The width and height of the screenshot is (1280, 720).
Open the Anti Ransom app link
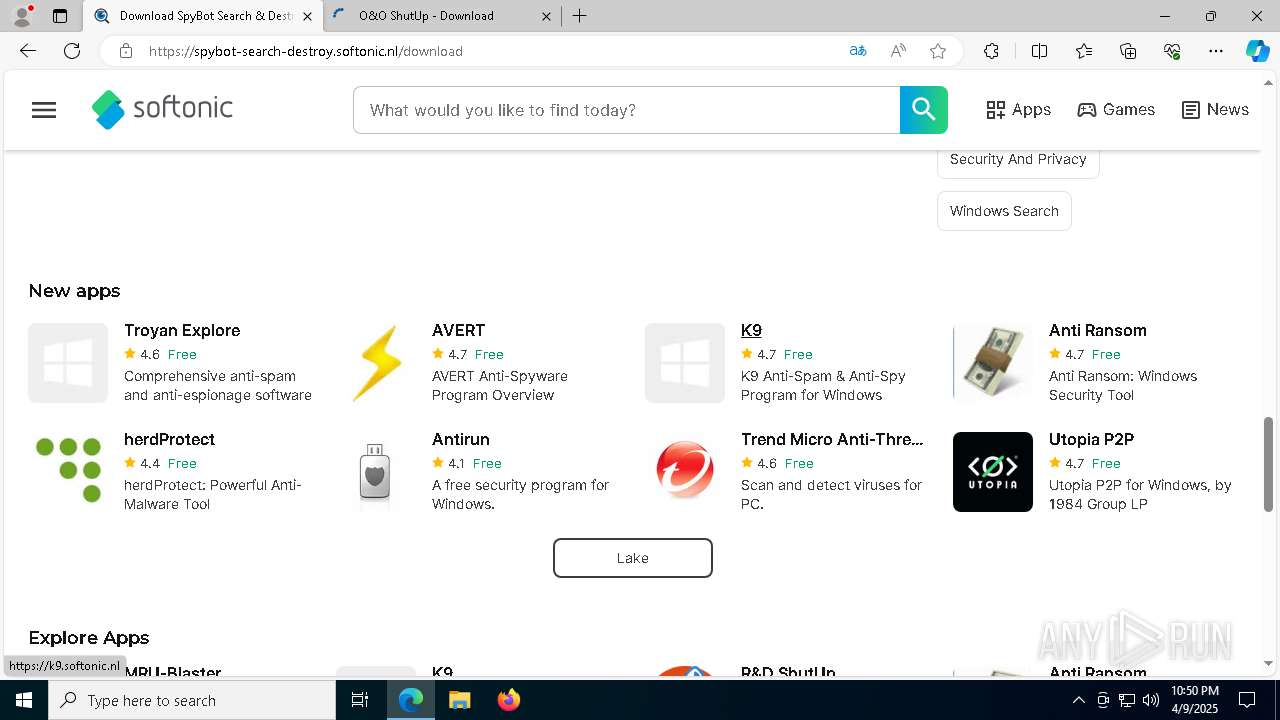coord(1098,330)
